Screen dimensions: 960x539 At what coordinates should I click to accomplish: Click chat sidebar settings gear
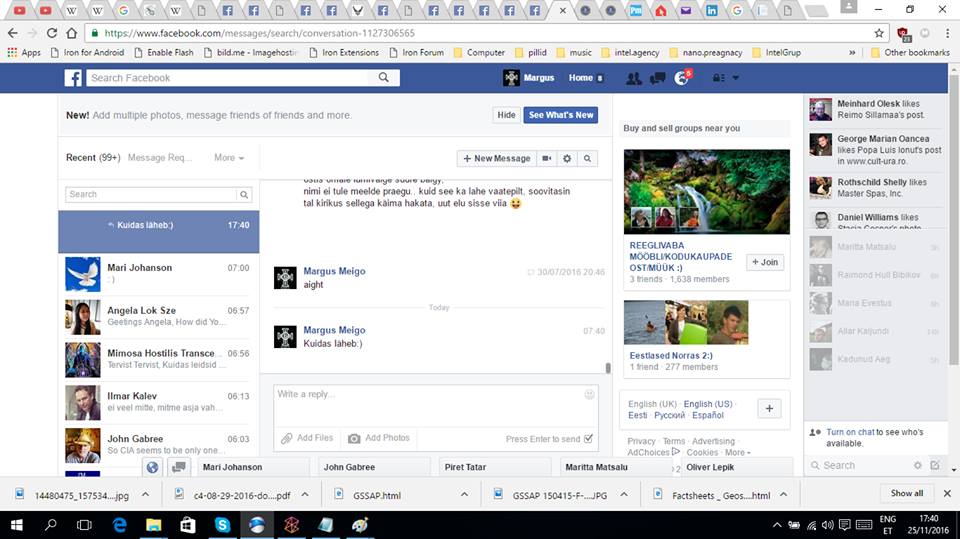pyautogui.click(x=917, y=466)
